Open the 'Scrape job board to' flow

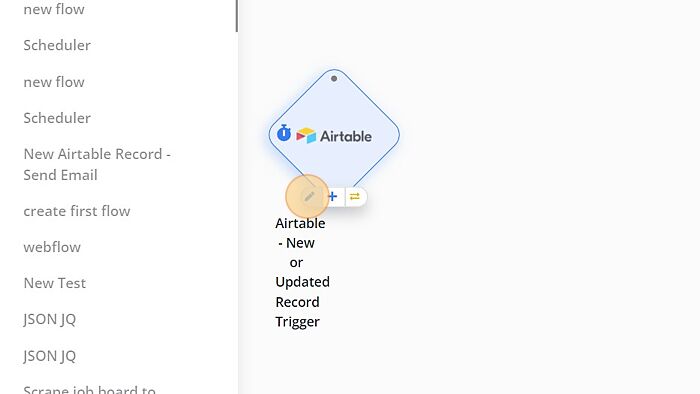tap(89, 389)
